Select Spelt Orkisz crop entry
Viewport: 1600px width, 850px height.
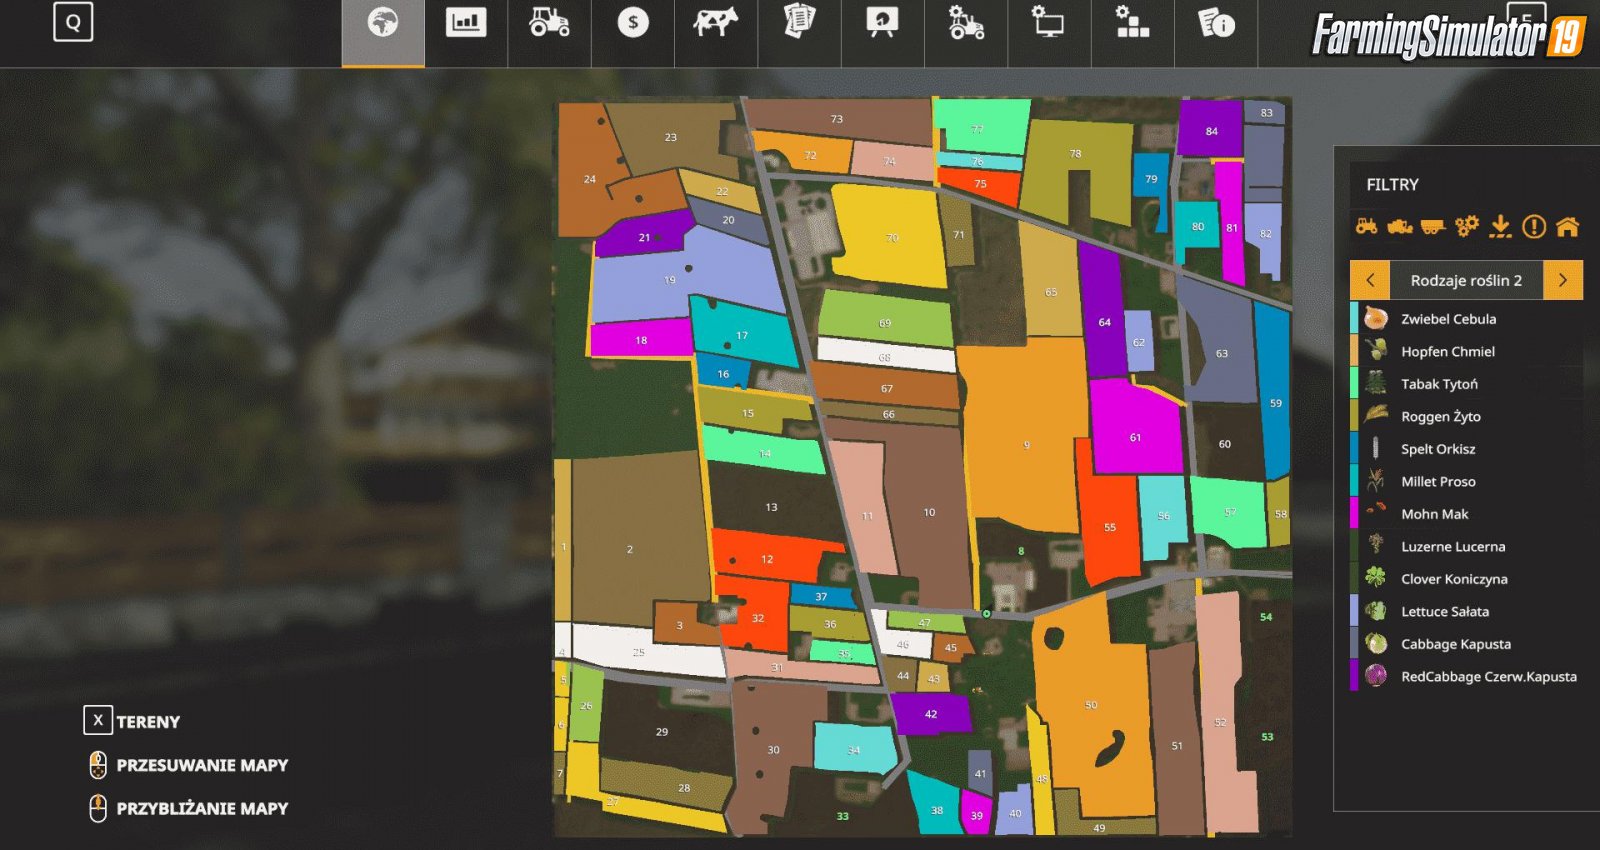click(x=1466, y=449)
